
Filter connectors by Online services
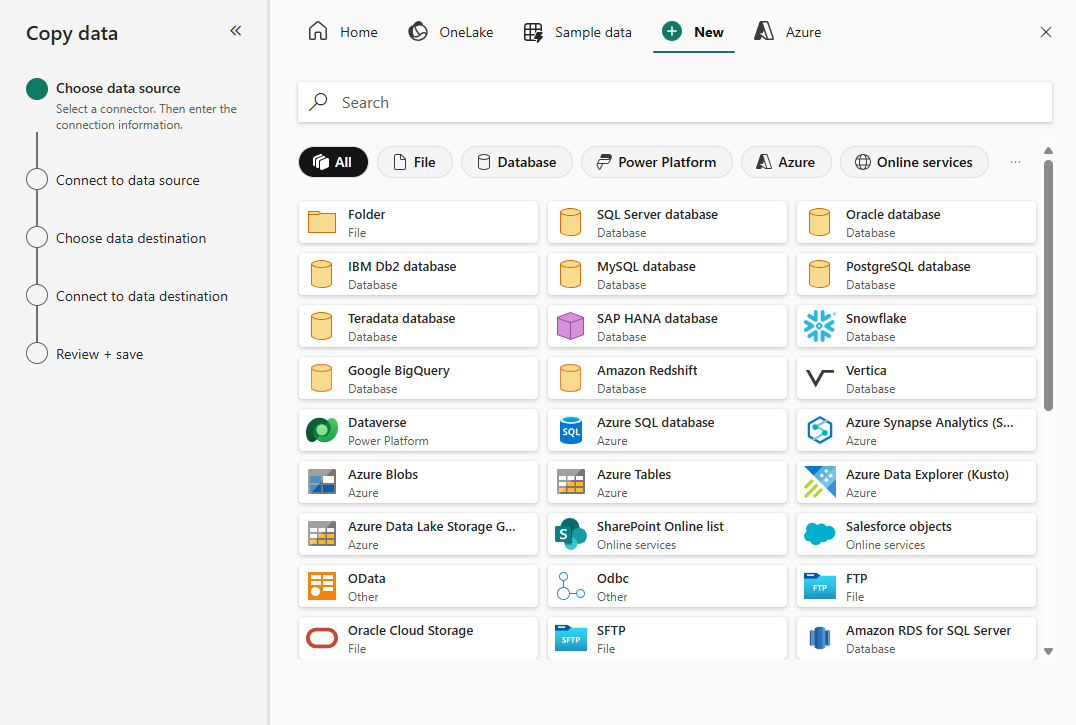click(914, 163)
